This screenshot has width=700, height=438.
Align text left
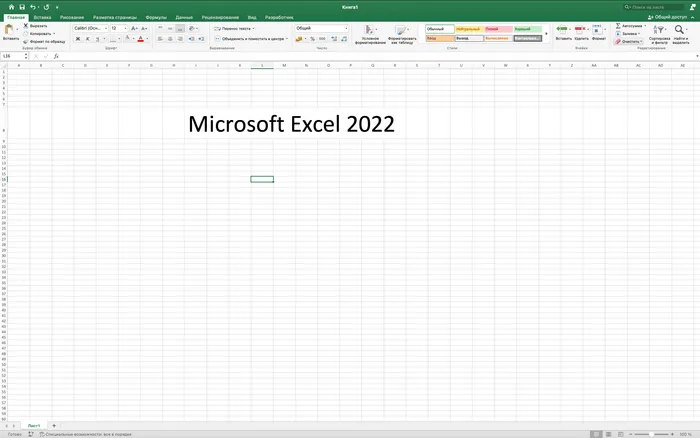pyautogui.click(x=160, y=39)
